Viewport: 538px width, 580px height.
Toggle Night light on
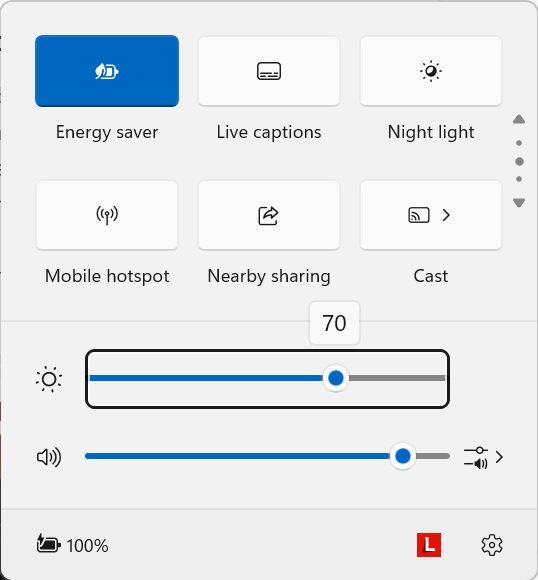point(431,71)
